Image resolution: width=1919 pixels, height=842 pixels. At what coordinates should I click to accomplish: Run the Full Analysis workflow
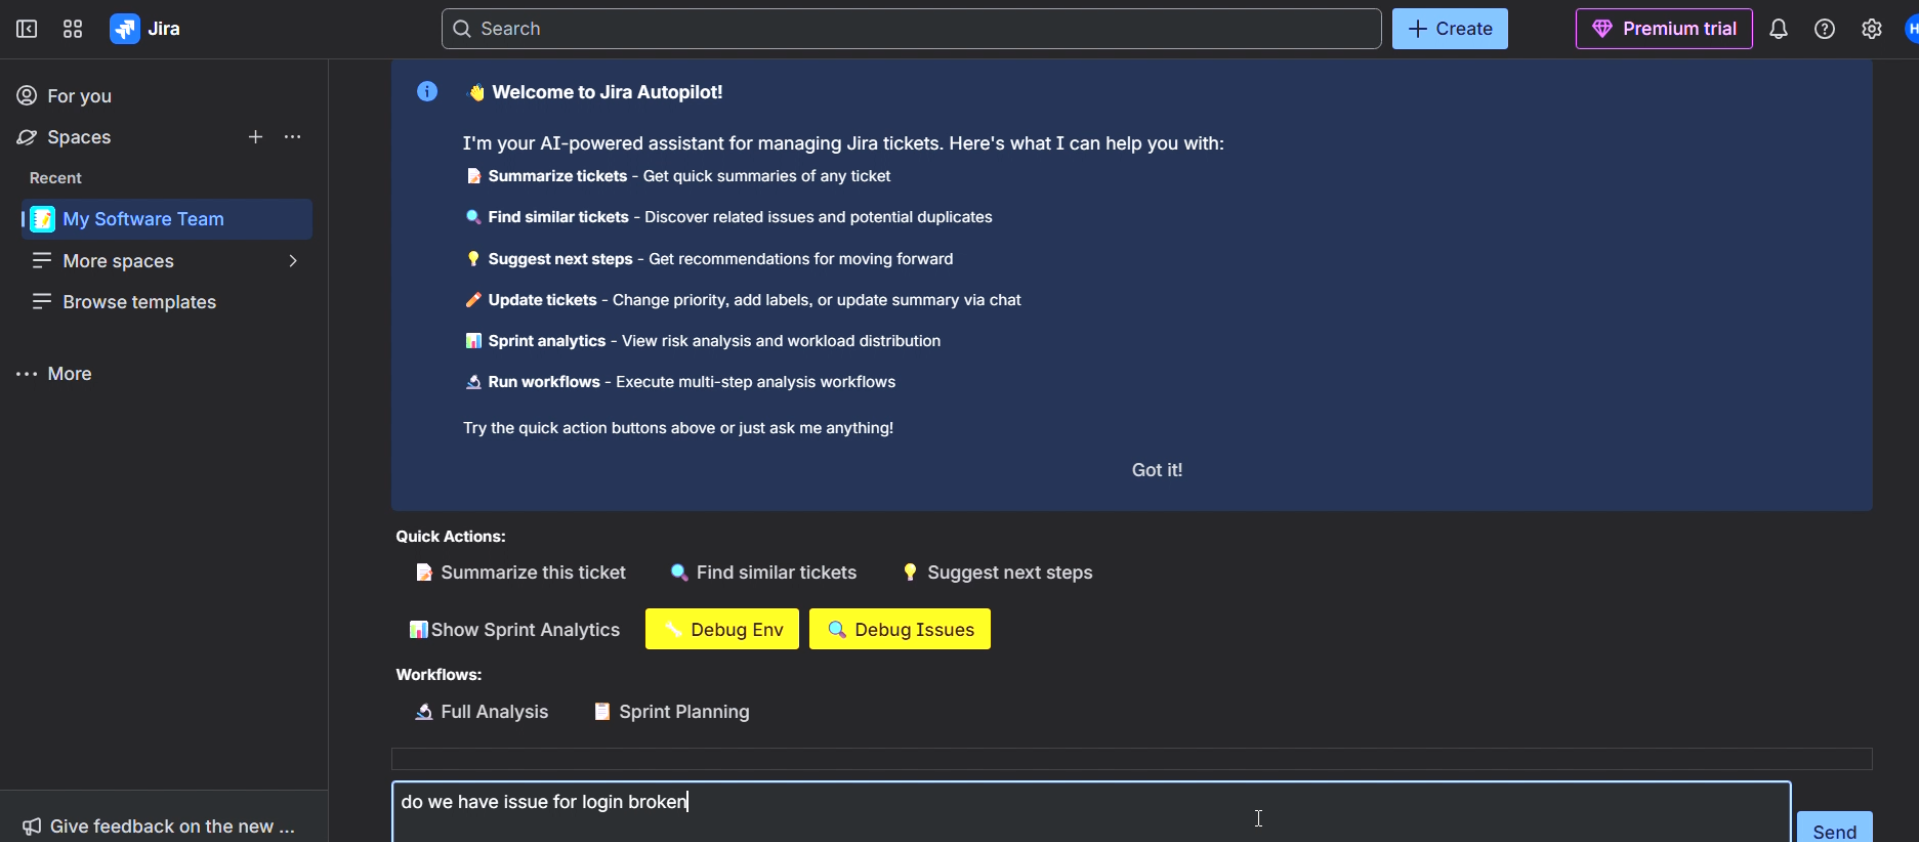pos(482,712)
